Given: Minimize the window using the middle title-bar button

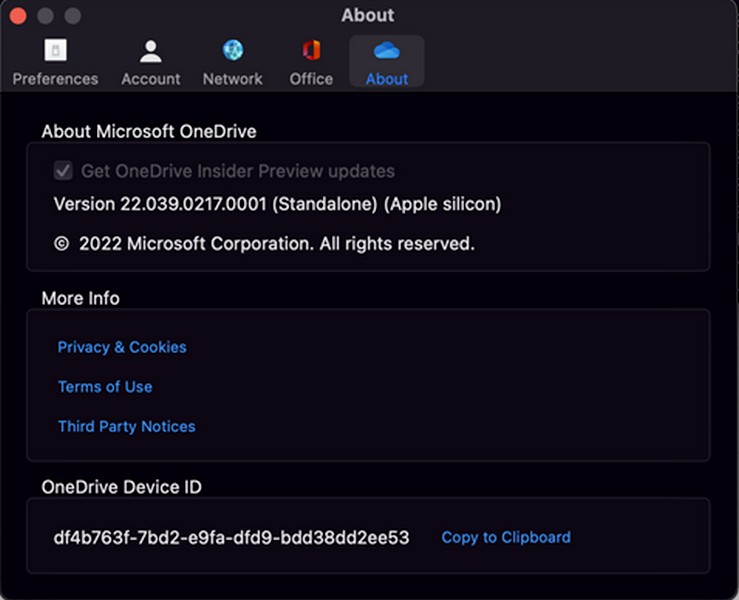Looking at the screenshot, I should click(45, 16).
